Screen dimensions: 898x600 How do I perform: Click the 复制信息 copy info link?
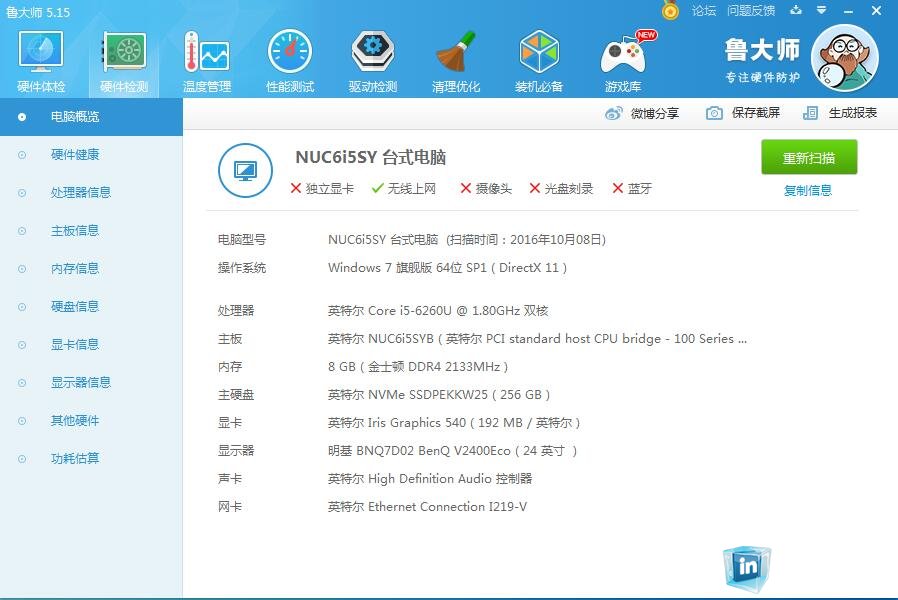coord(808,190)
